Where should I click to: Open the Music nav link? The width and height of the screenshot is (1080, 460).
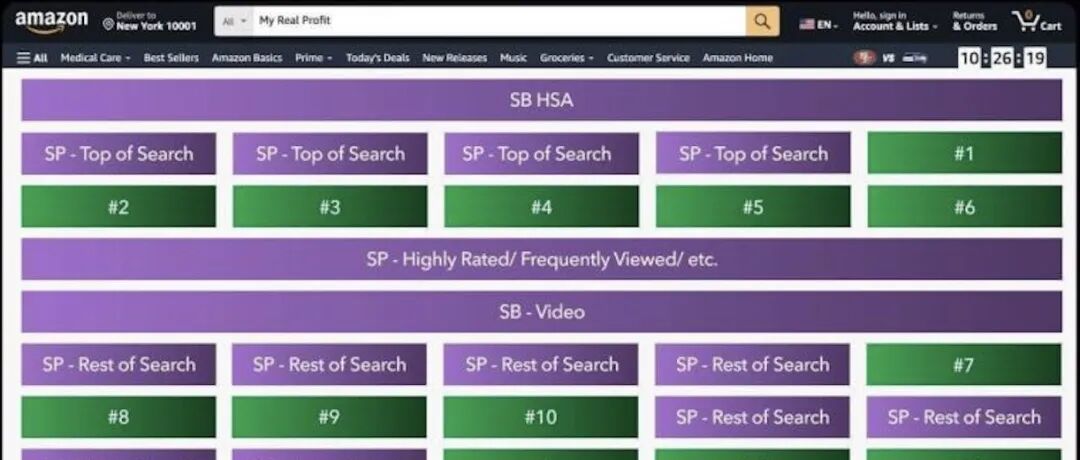pyautogui.click(x=513, y=58)
